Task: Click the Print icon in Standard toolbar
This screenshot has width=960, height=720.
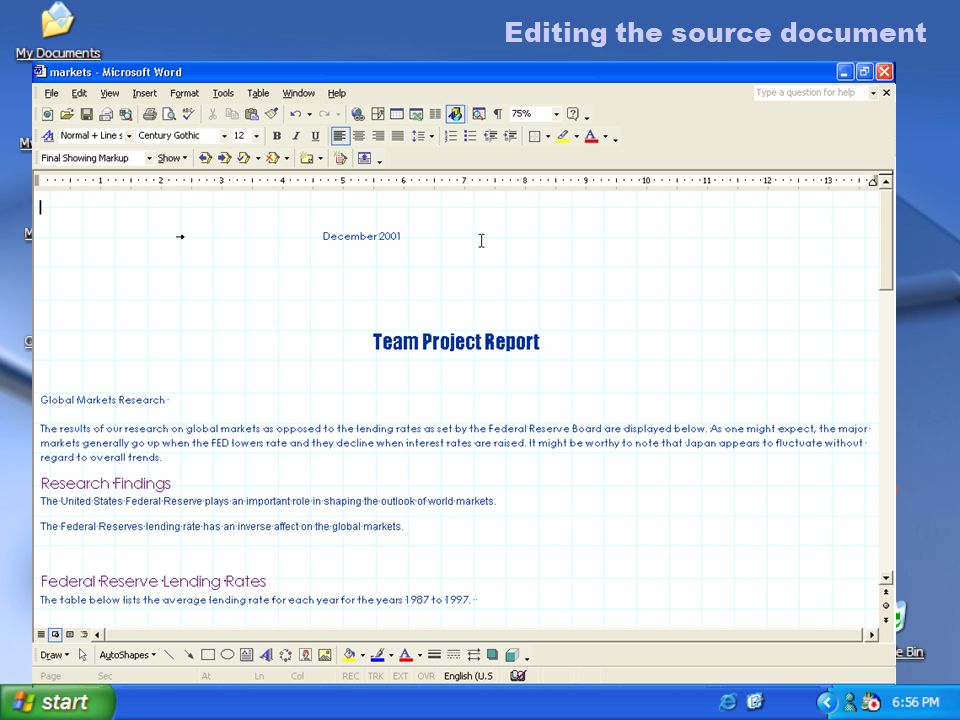Action: [149, 114]
